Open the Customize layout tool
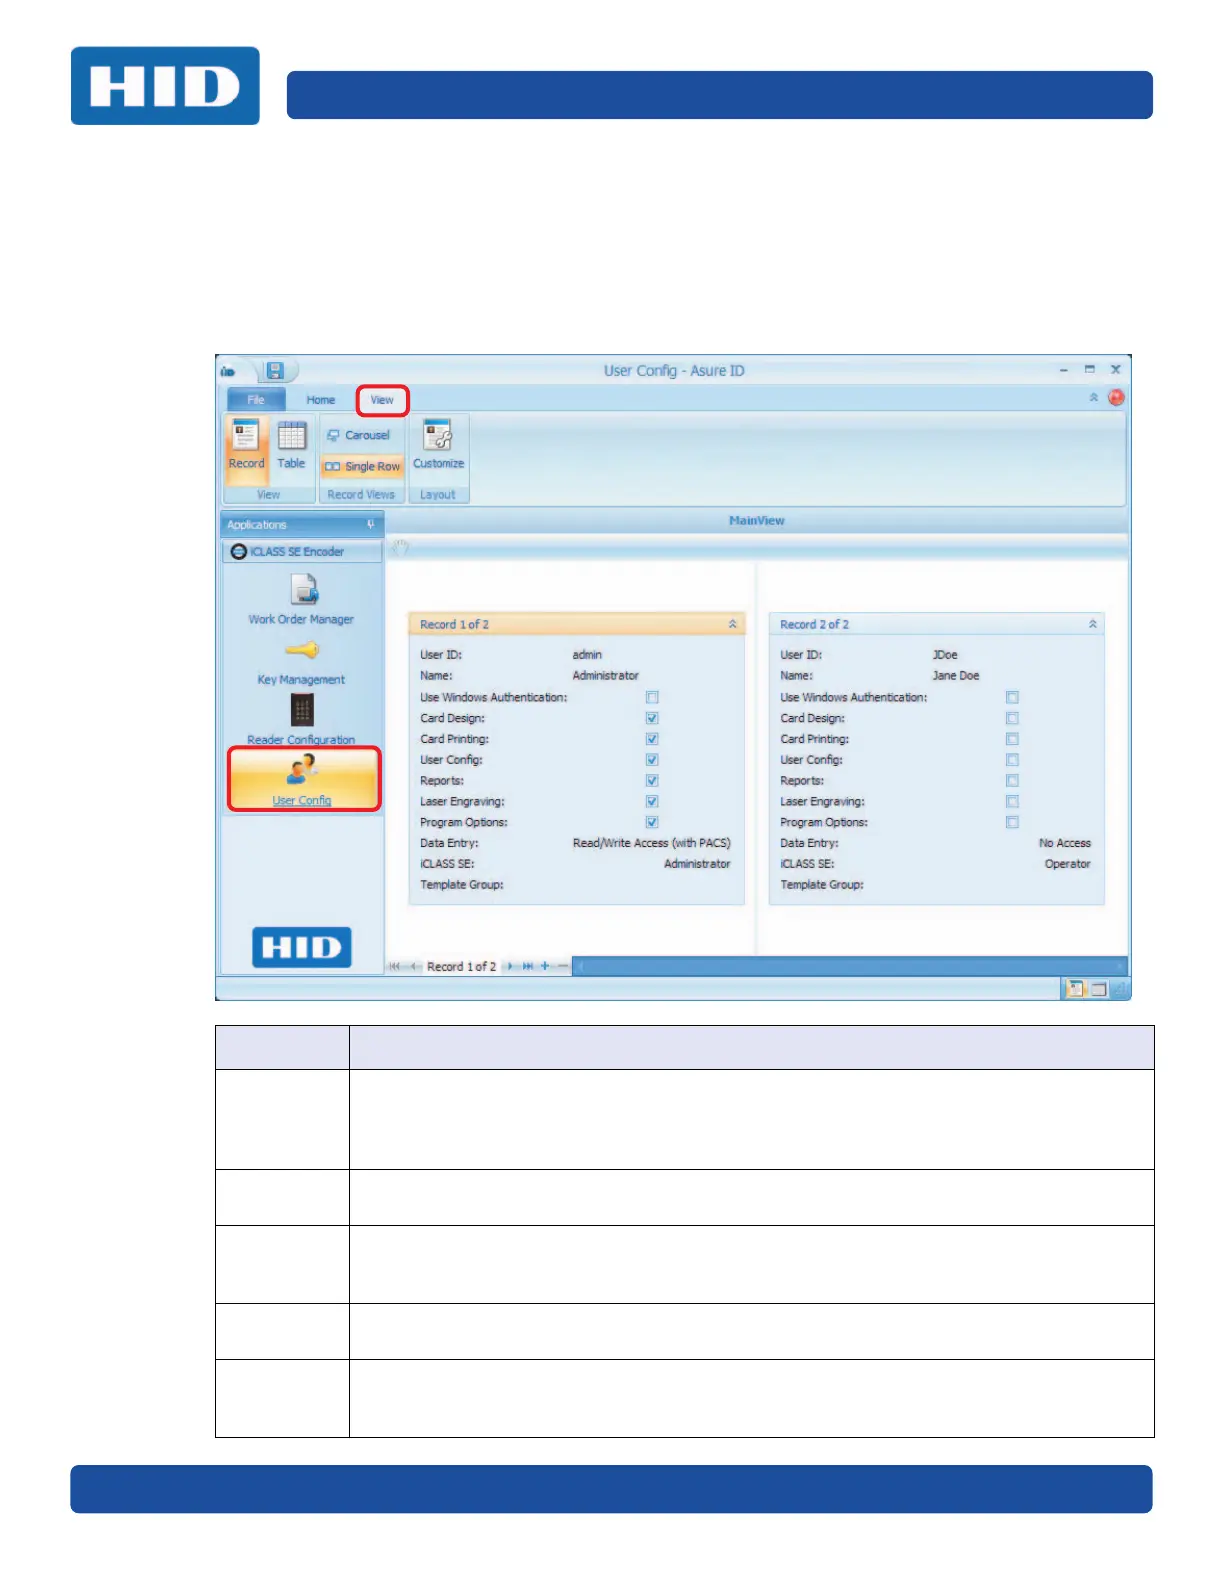The height and width of the screenshot is (1584, 1224). pyautogui.click(x=438, y=446)
